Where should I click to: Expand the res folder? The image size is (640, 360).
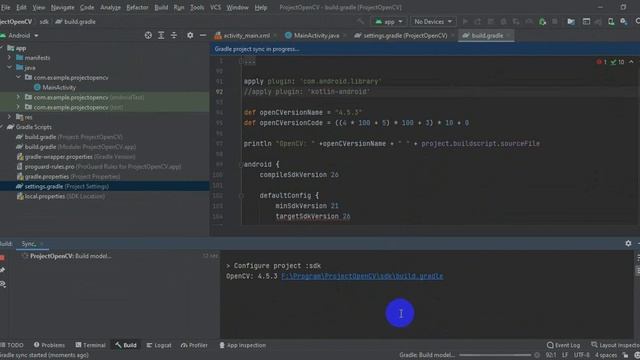tap(9, 117)
